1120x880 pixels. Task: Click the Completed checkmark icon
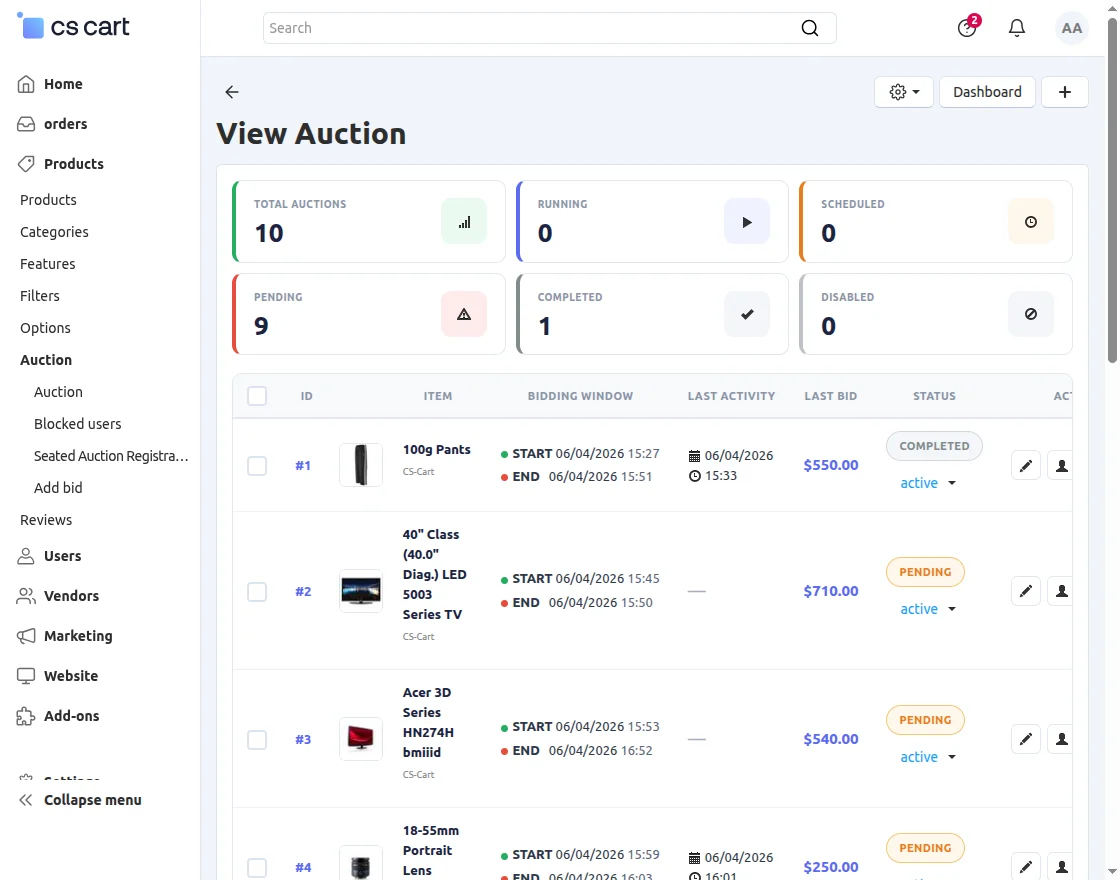coord(747,314)
